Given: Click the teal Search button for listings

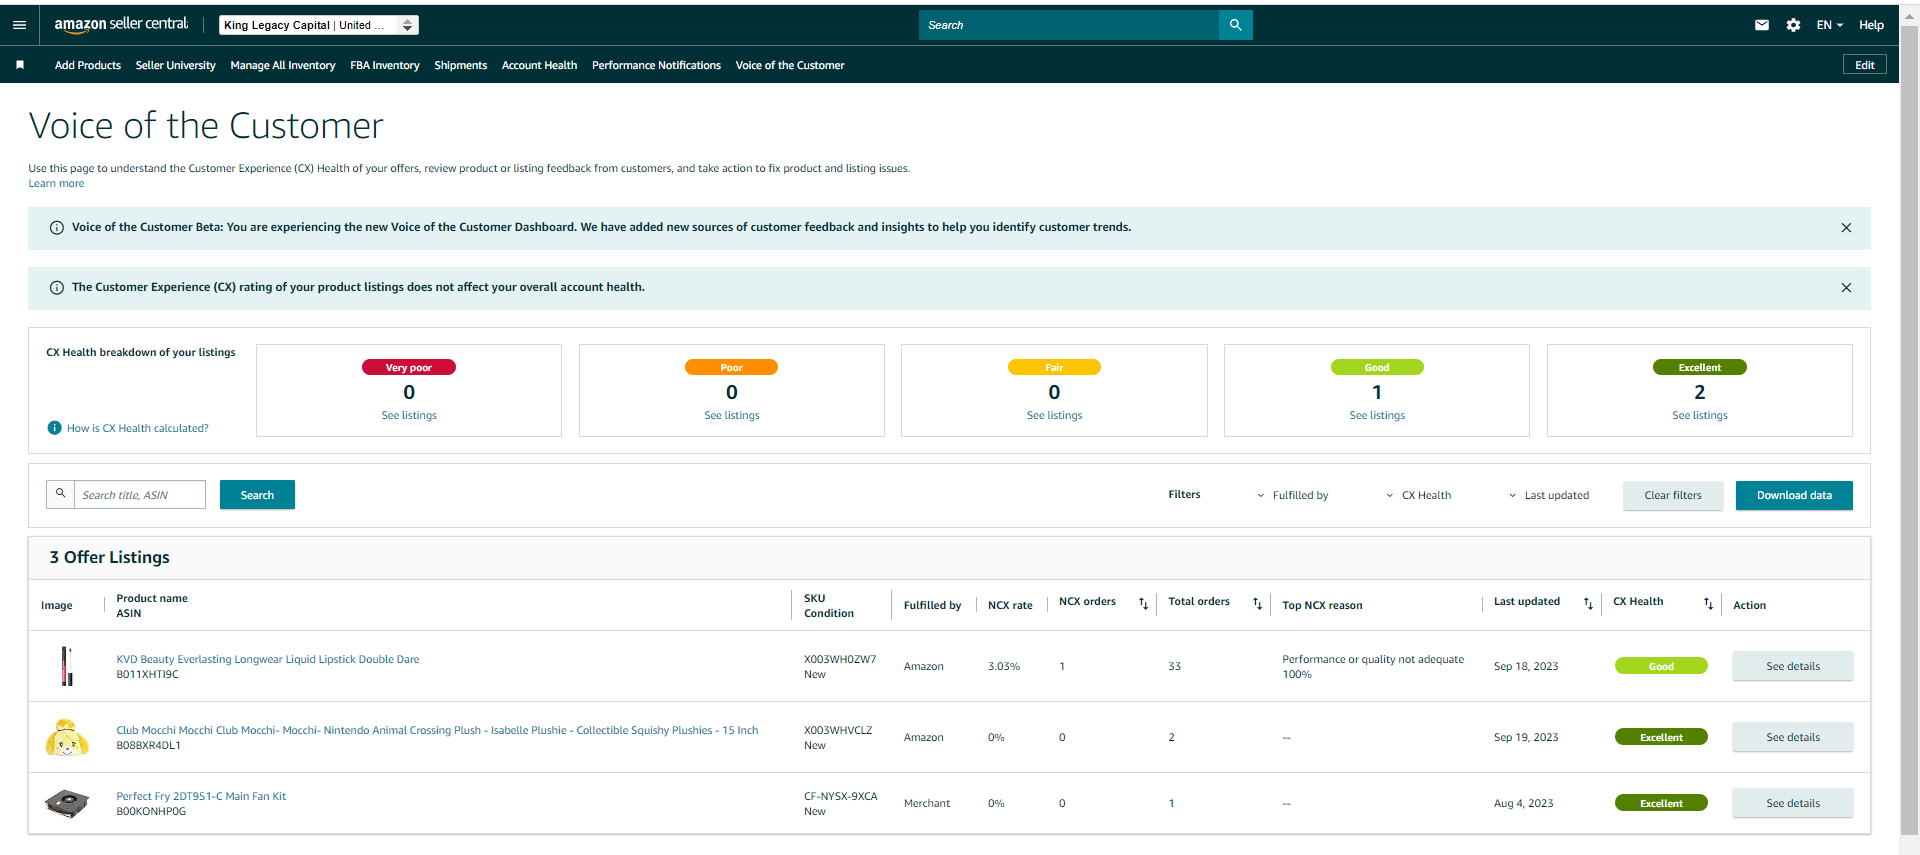Looking at the screenshot, I should [257, 495].
